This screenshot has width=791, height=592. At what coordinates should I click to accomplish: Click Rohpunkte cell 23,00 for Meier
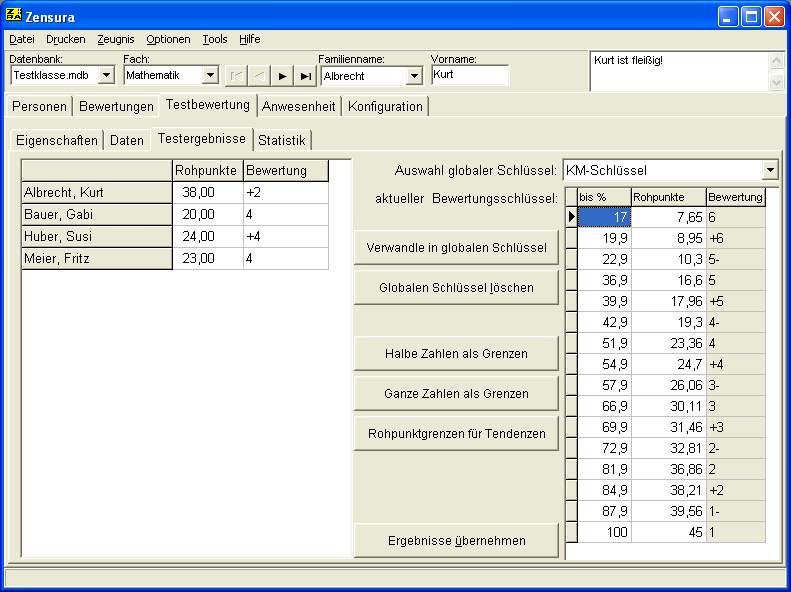(x=208, y=259)
